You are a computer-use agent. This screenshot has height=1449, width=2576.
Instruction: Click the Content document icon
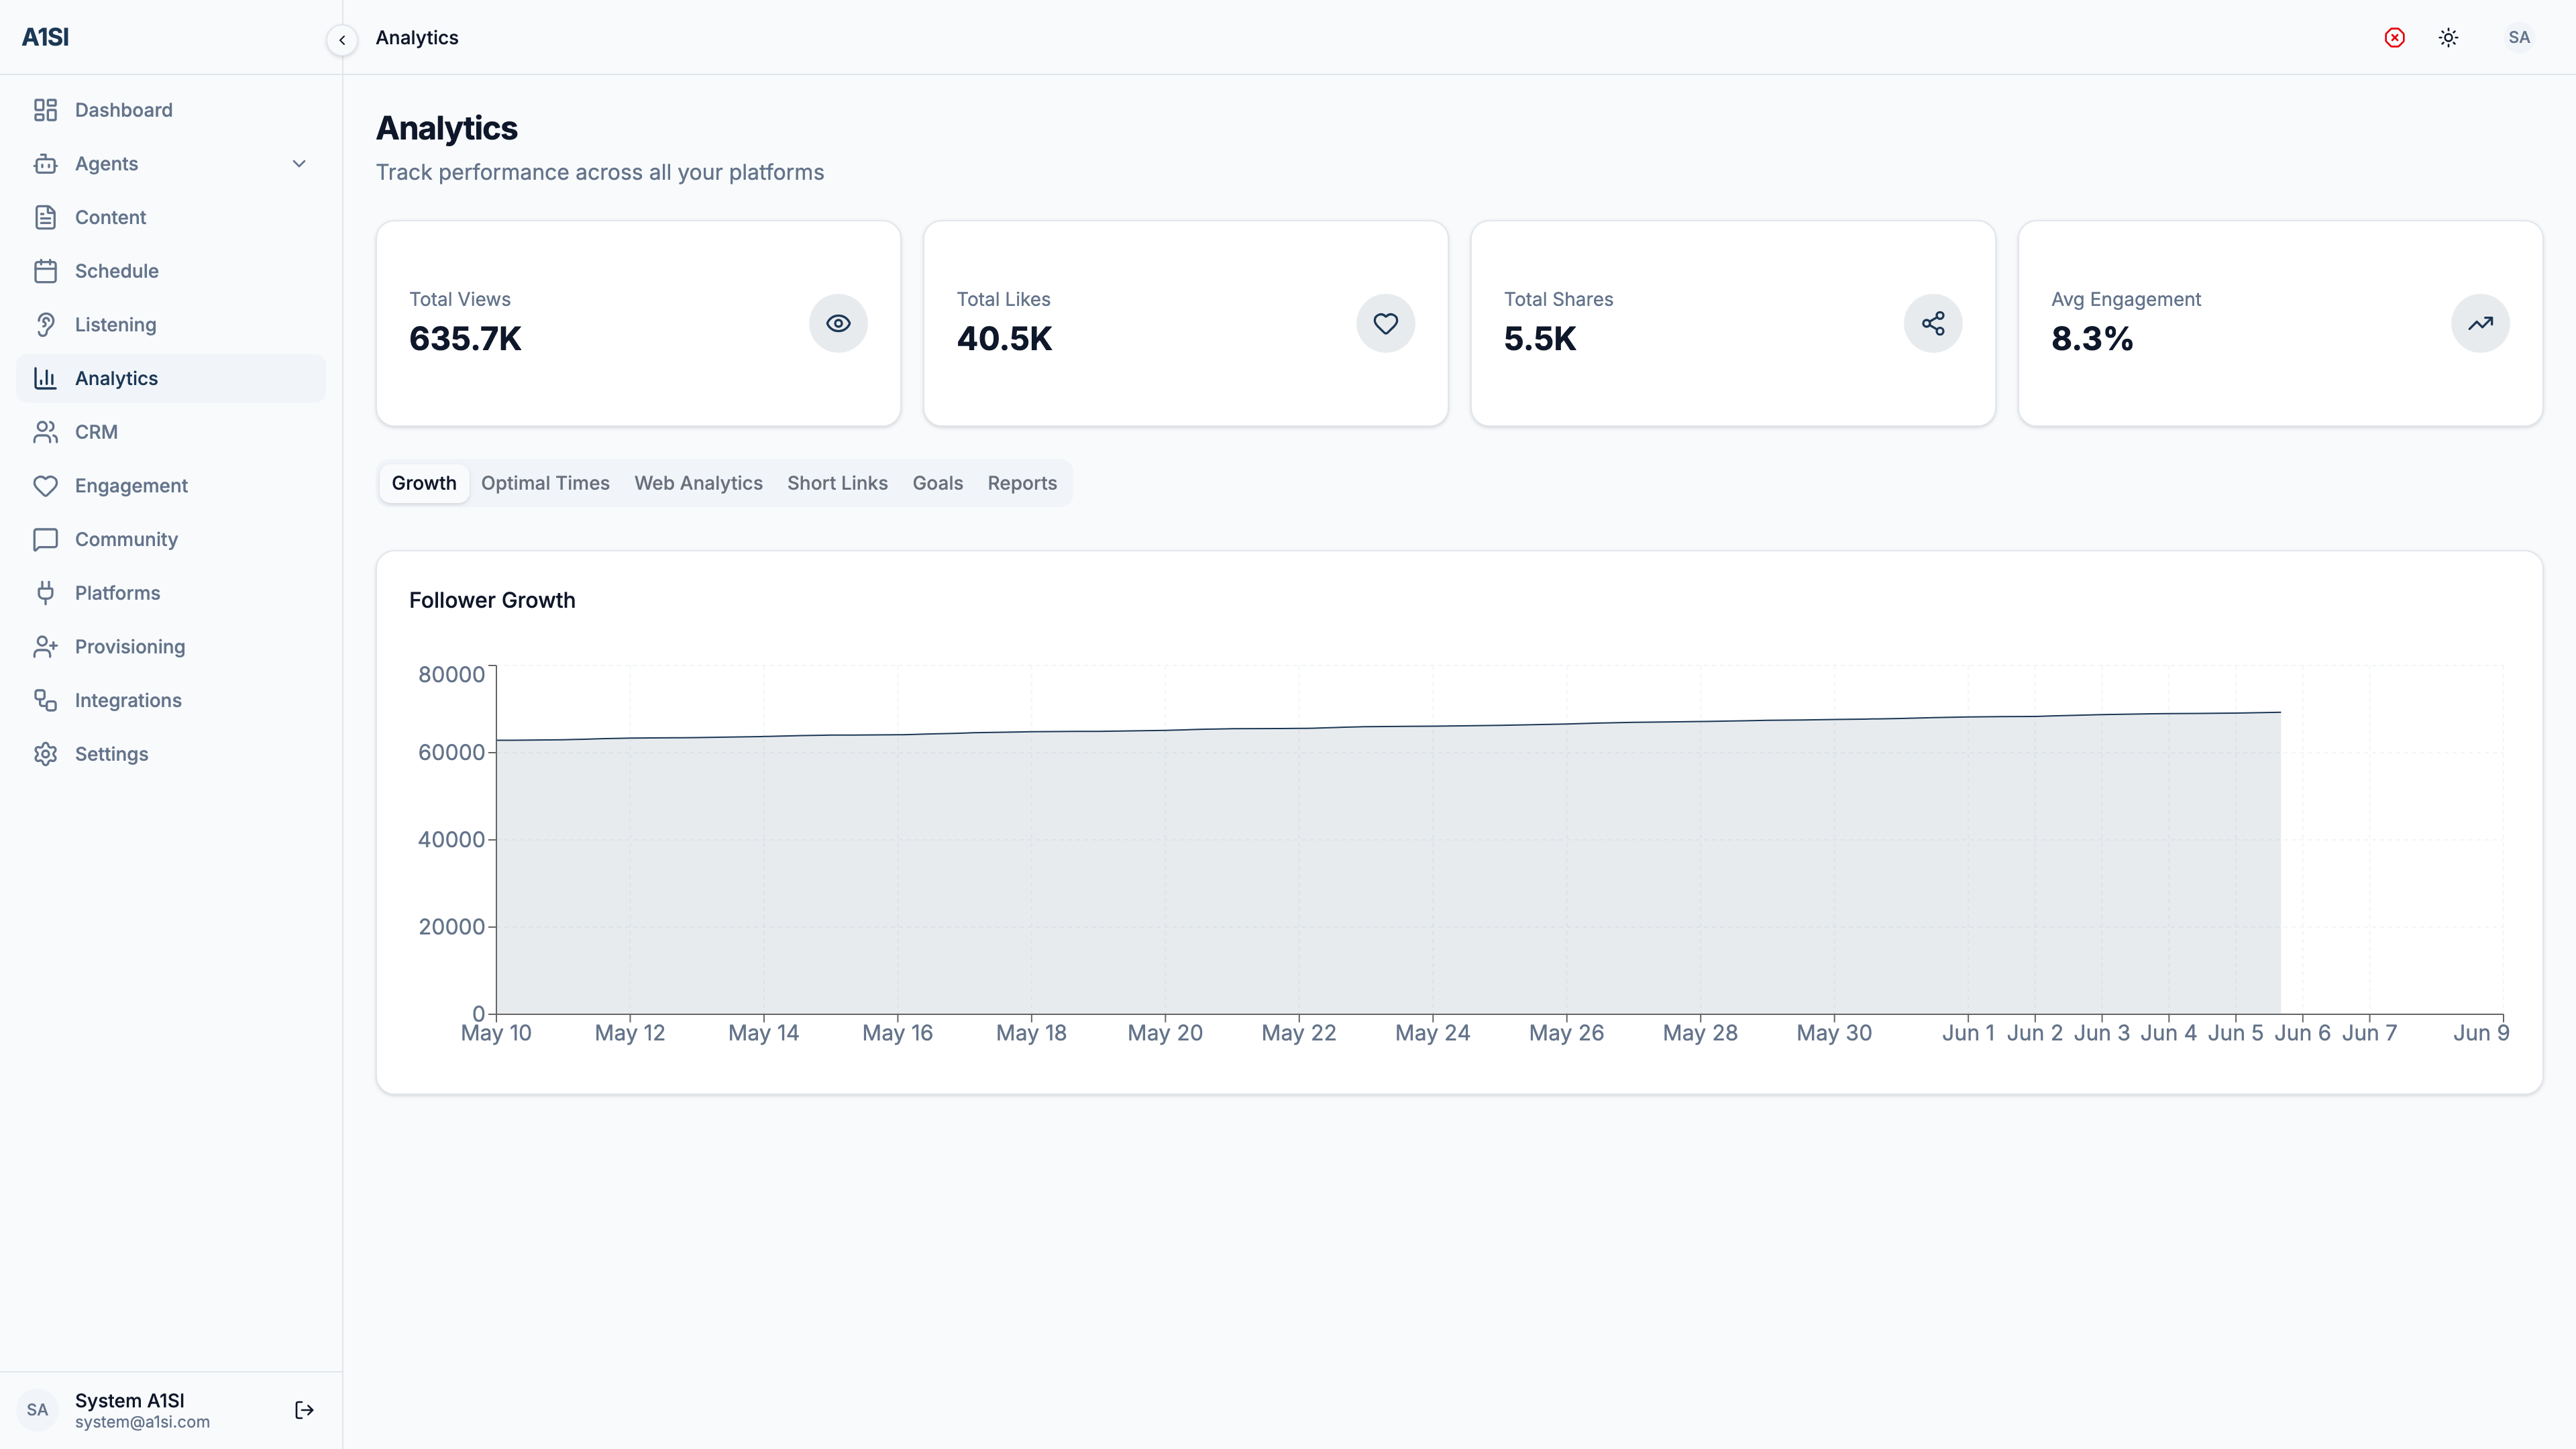pos(45,217)
